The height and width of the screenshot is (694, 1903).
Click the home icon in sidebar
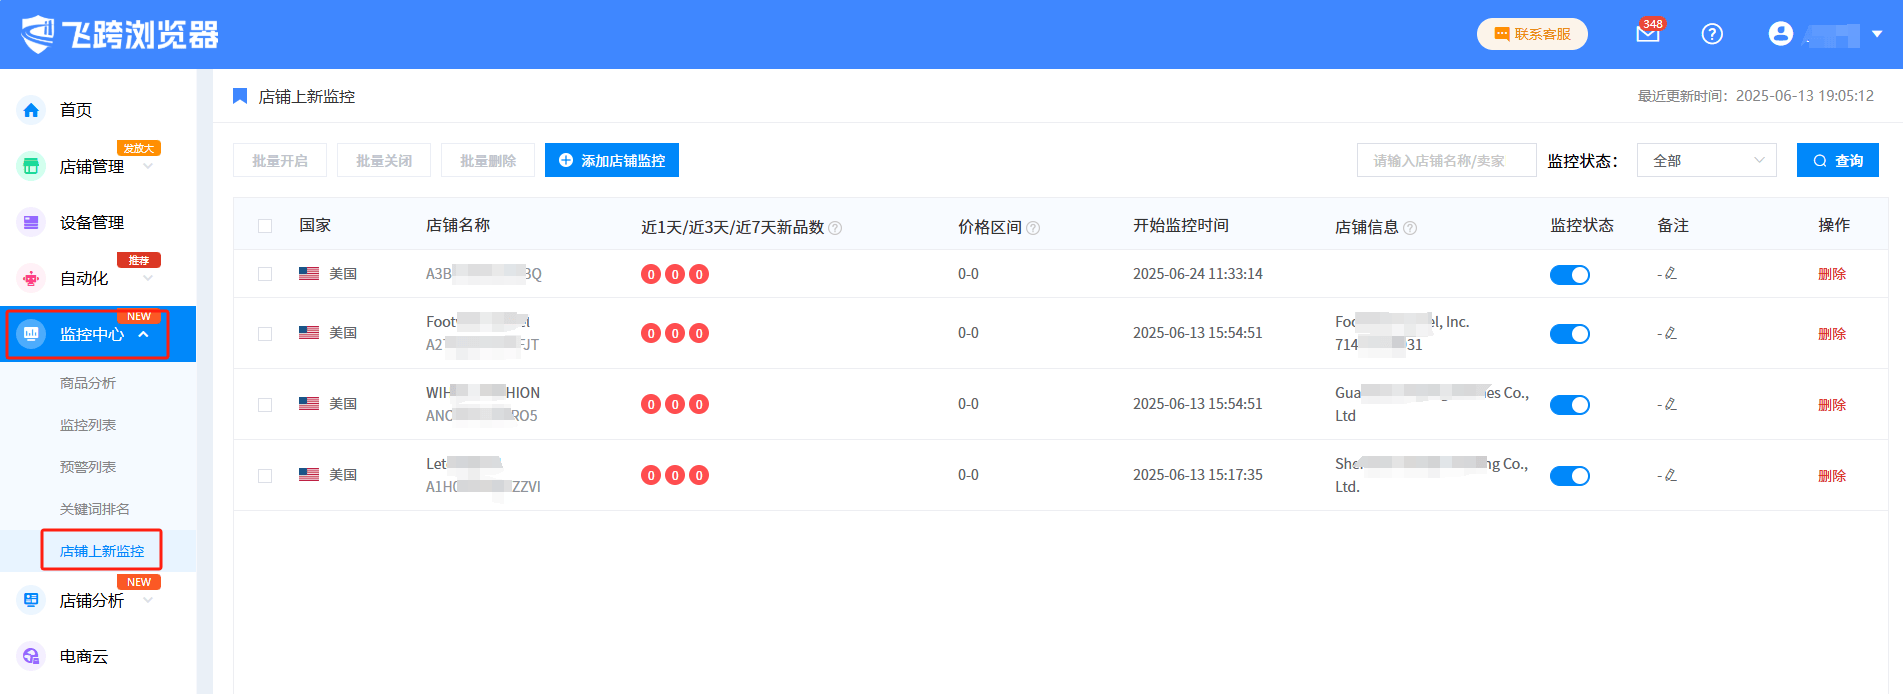point(31,110)
